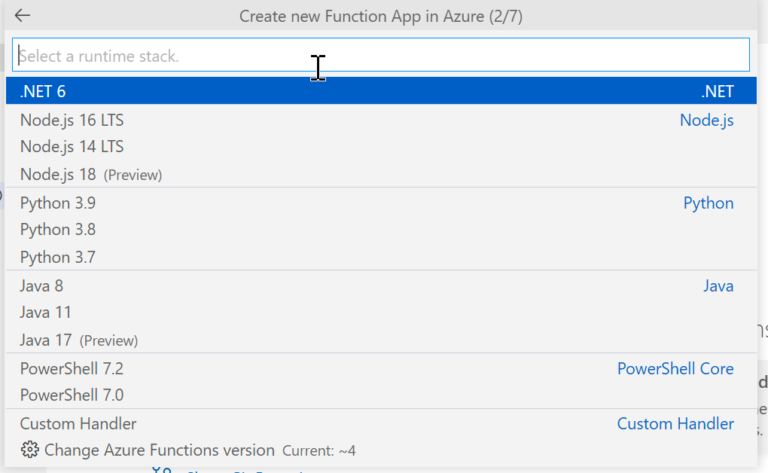Image resolution: width=768 pixels, height=473 pixels.
Task: Click the Python group label
Action: 708,203
